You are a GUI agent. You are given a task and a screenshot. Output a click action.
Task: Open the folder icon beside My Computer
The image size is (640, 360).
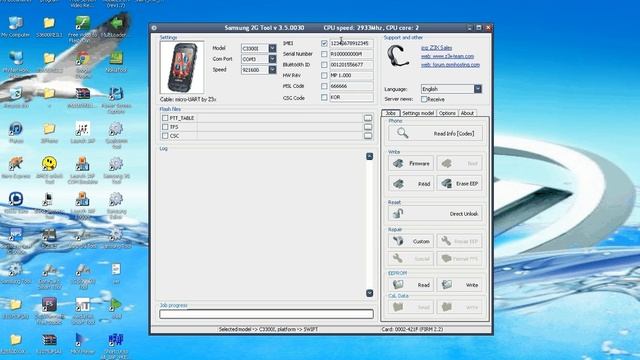point(49,27)
